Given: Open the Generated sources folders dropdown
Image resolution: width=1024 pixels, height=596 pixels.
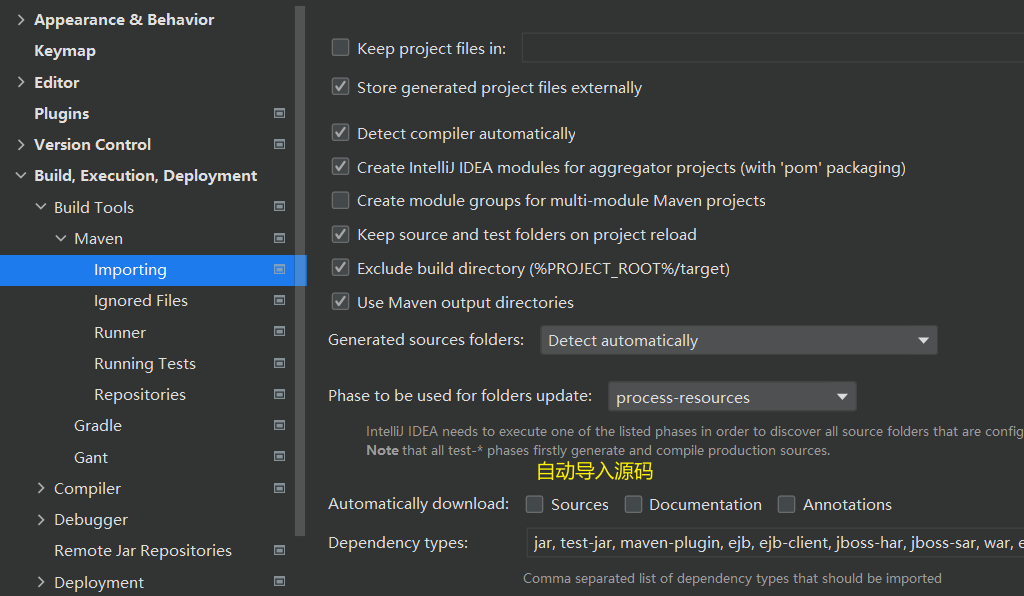Looking at the screenshot, I should click(739, 340).
